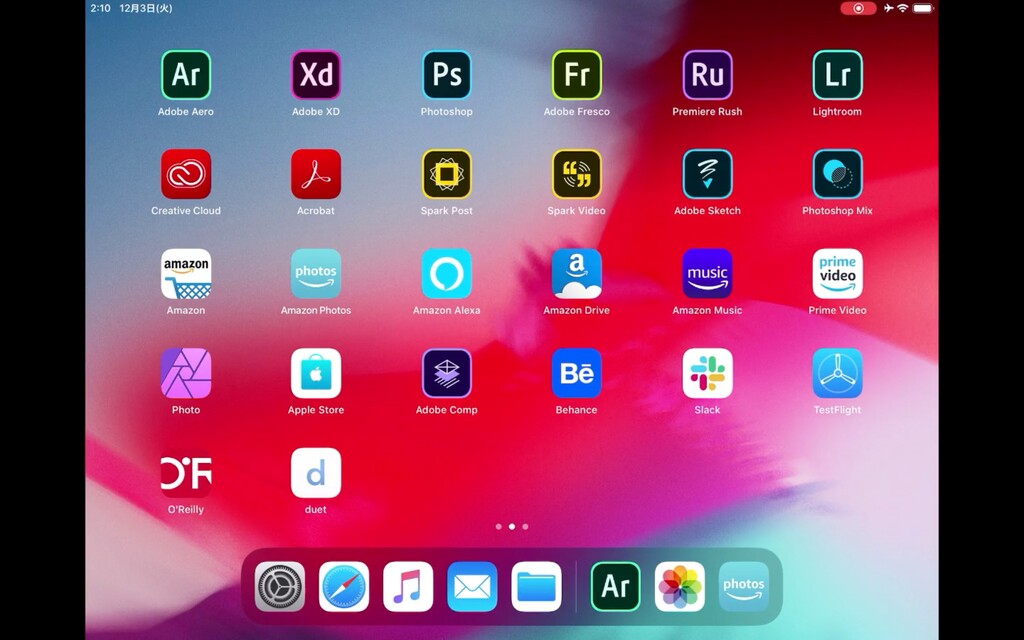Launch Prime Video
Viewport: 1024px width, 640px height.
pos(837,274)
